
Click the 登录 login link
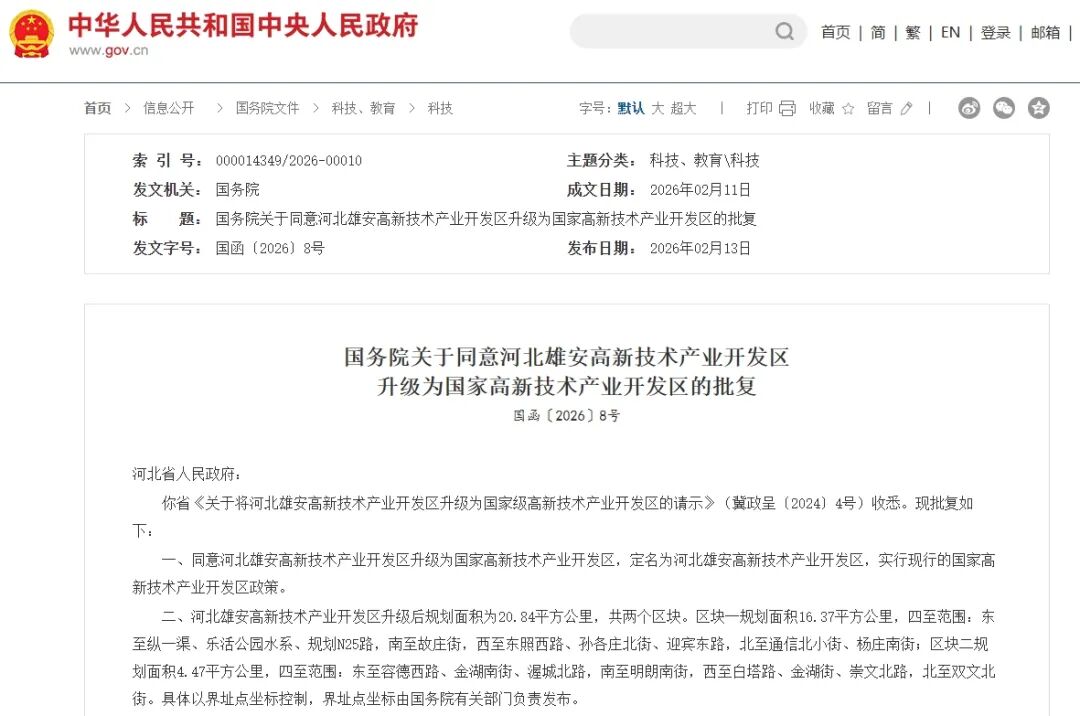995,32
